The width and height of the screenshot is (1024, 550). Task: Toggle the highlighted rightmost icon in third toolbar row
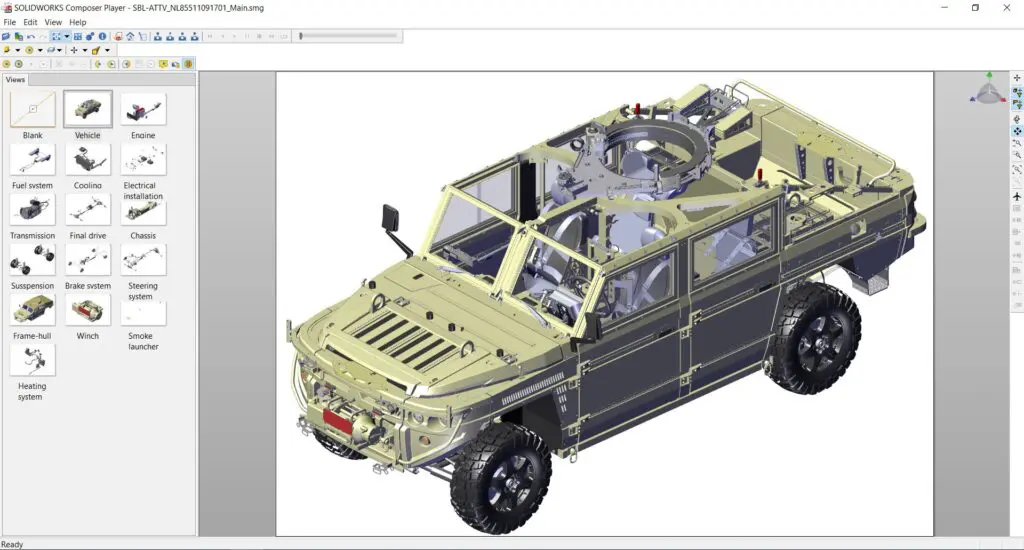(x=188, y=64)
